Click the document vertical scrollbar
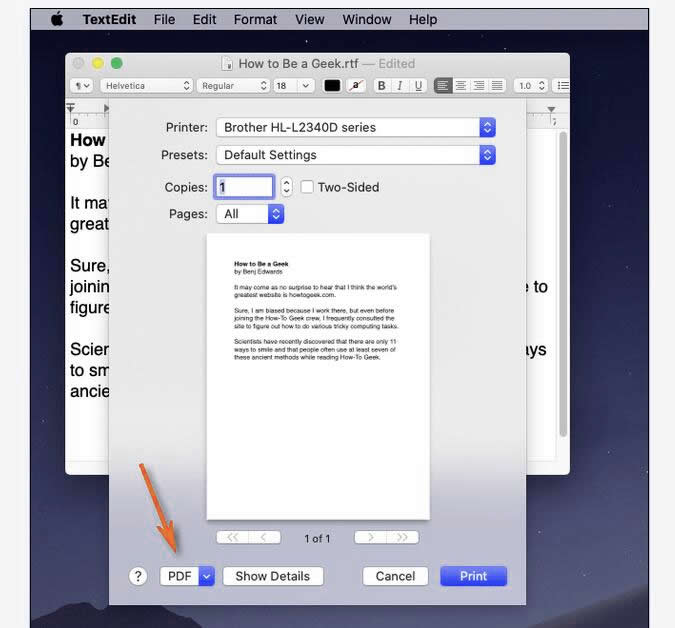Viewport: 675px width, 628px height. tap(563, 284)
